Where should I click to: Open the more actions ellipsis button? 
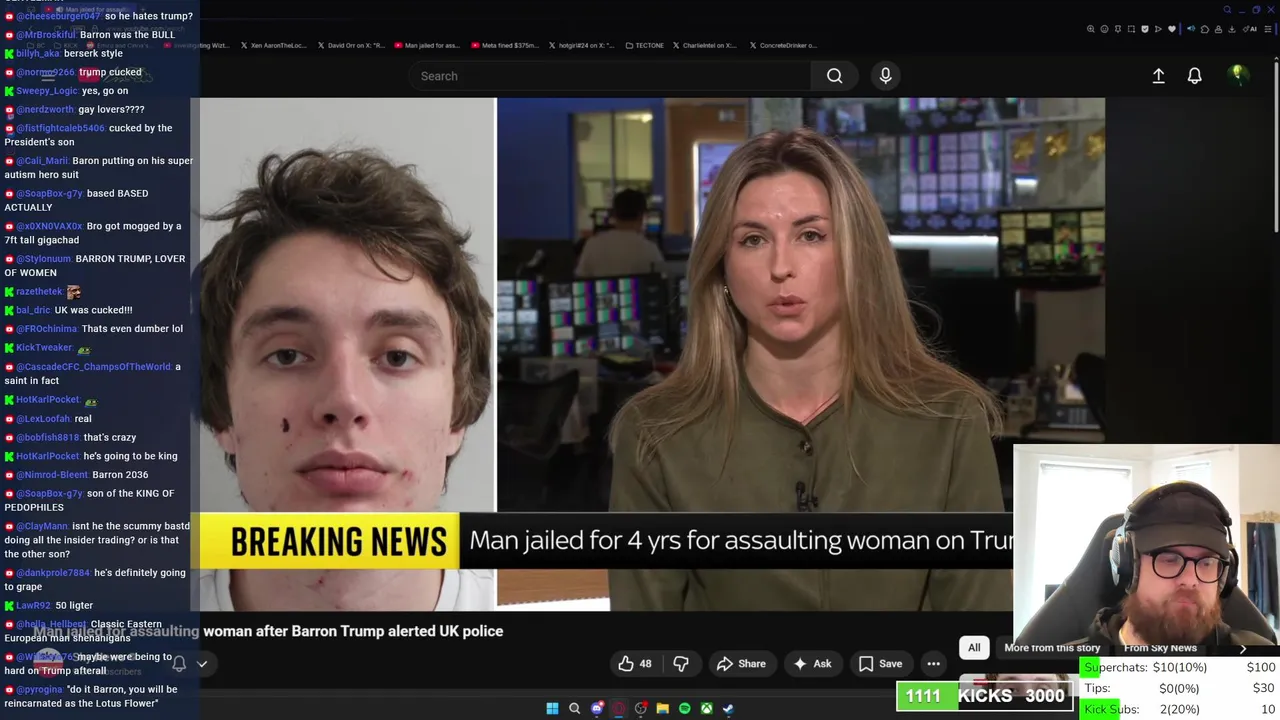(933, 664)
